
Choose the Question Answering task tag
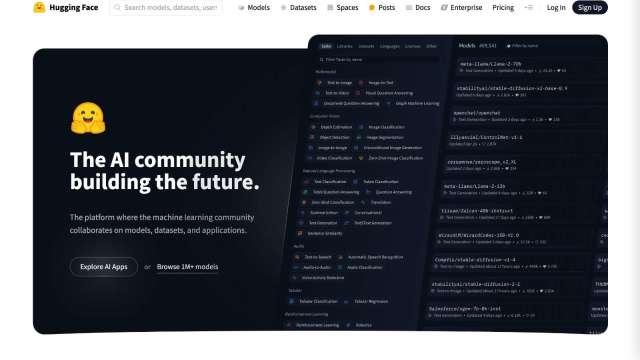tap(389, 192)
